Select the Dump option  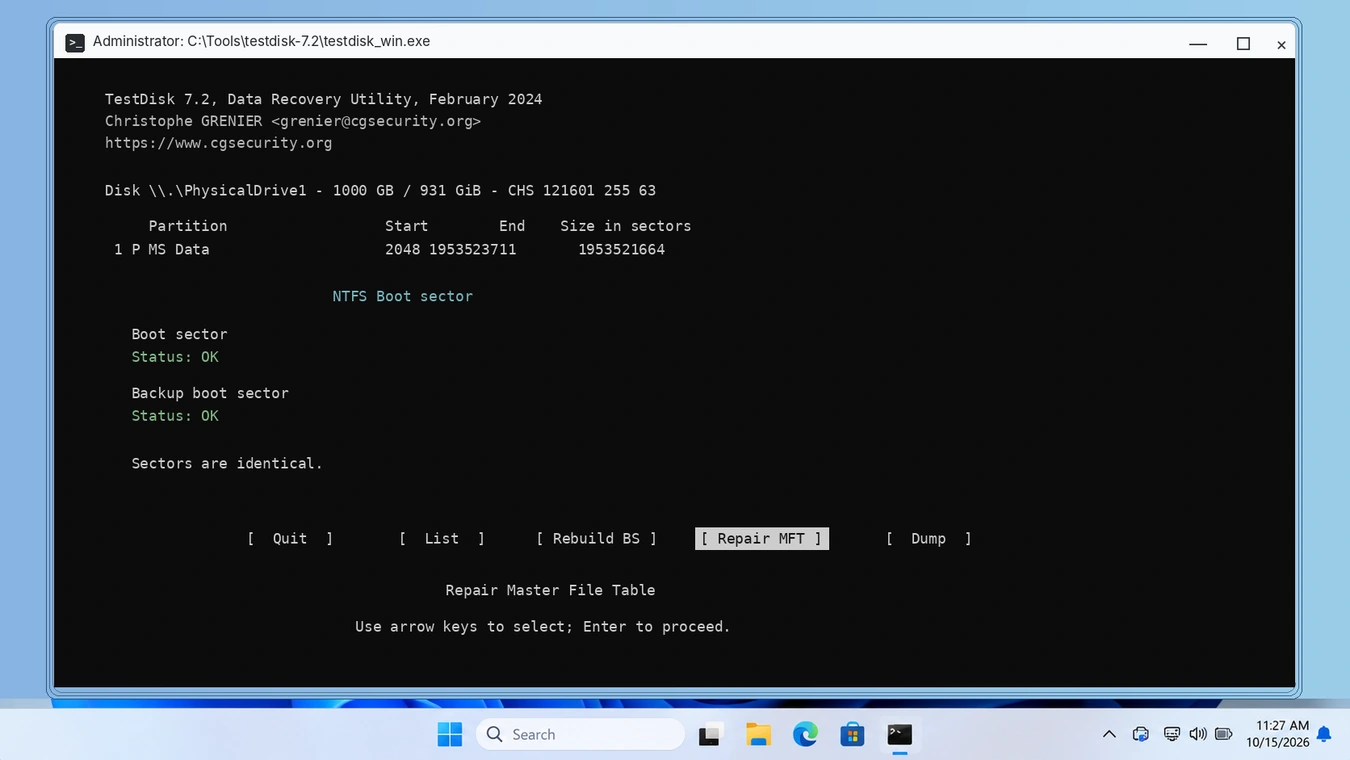pos(928,538)
